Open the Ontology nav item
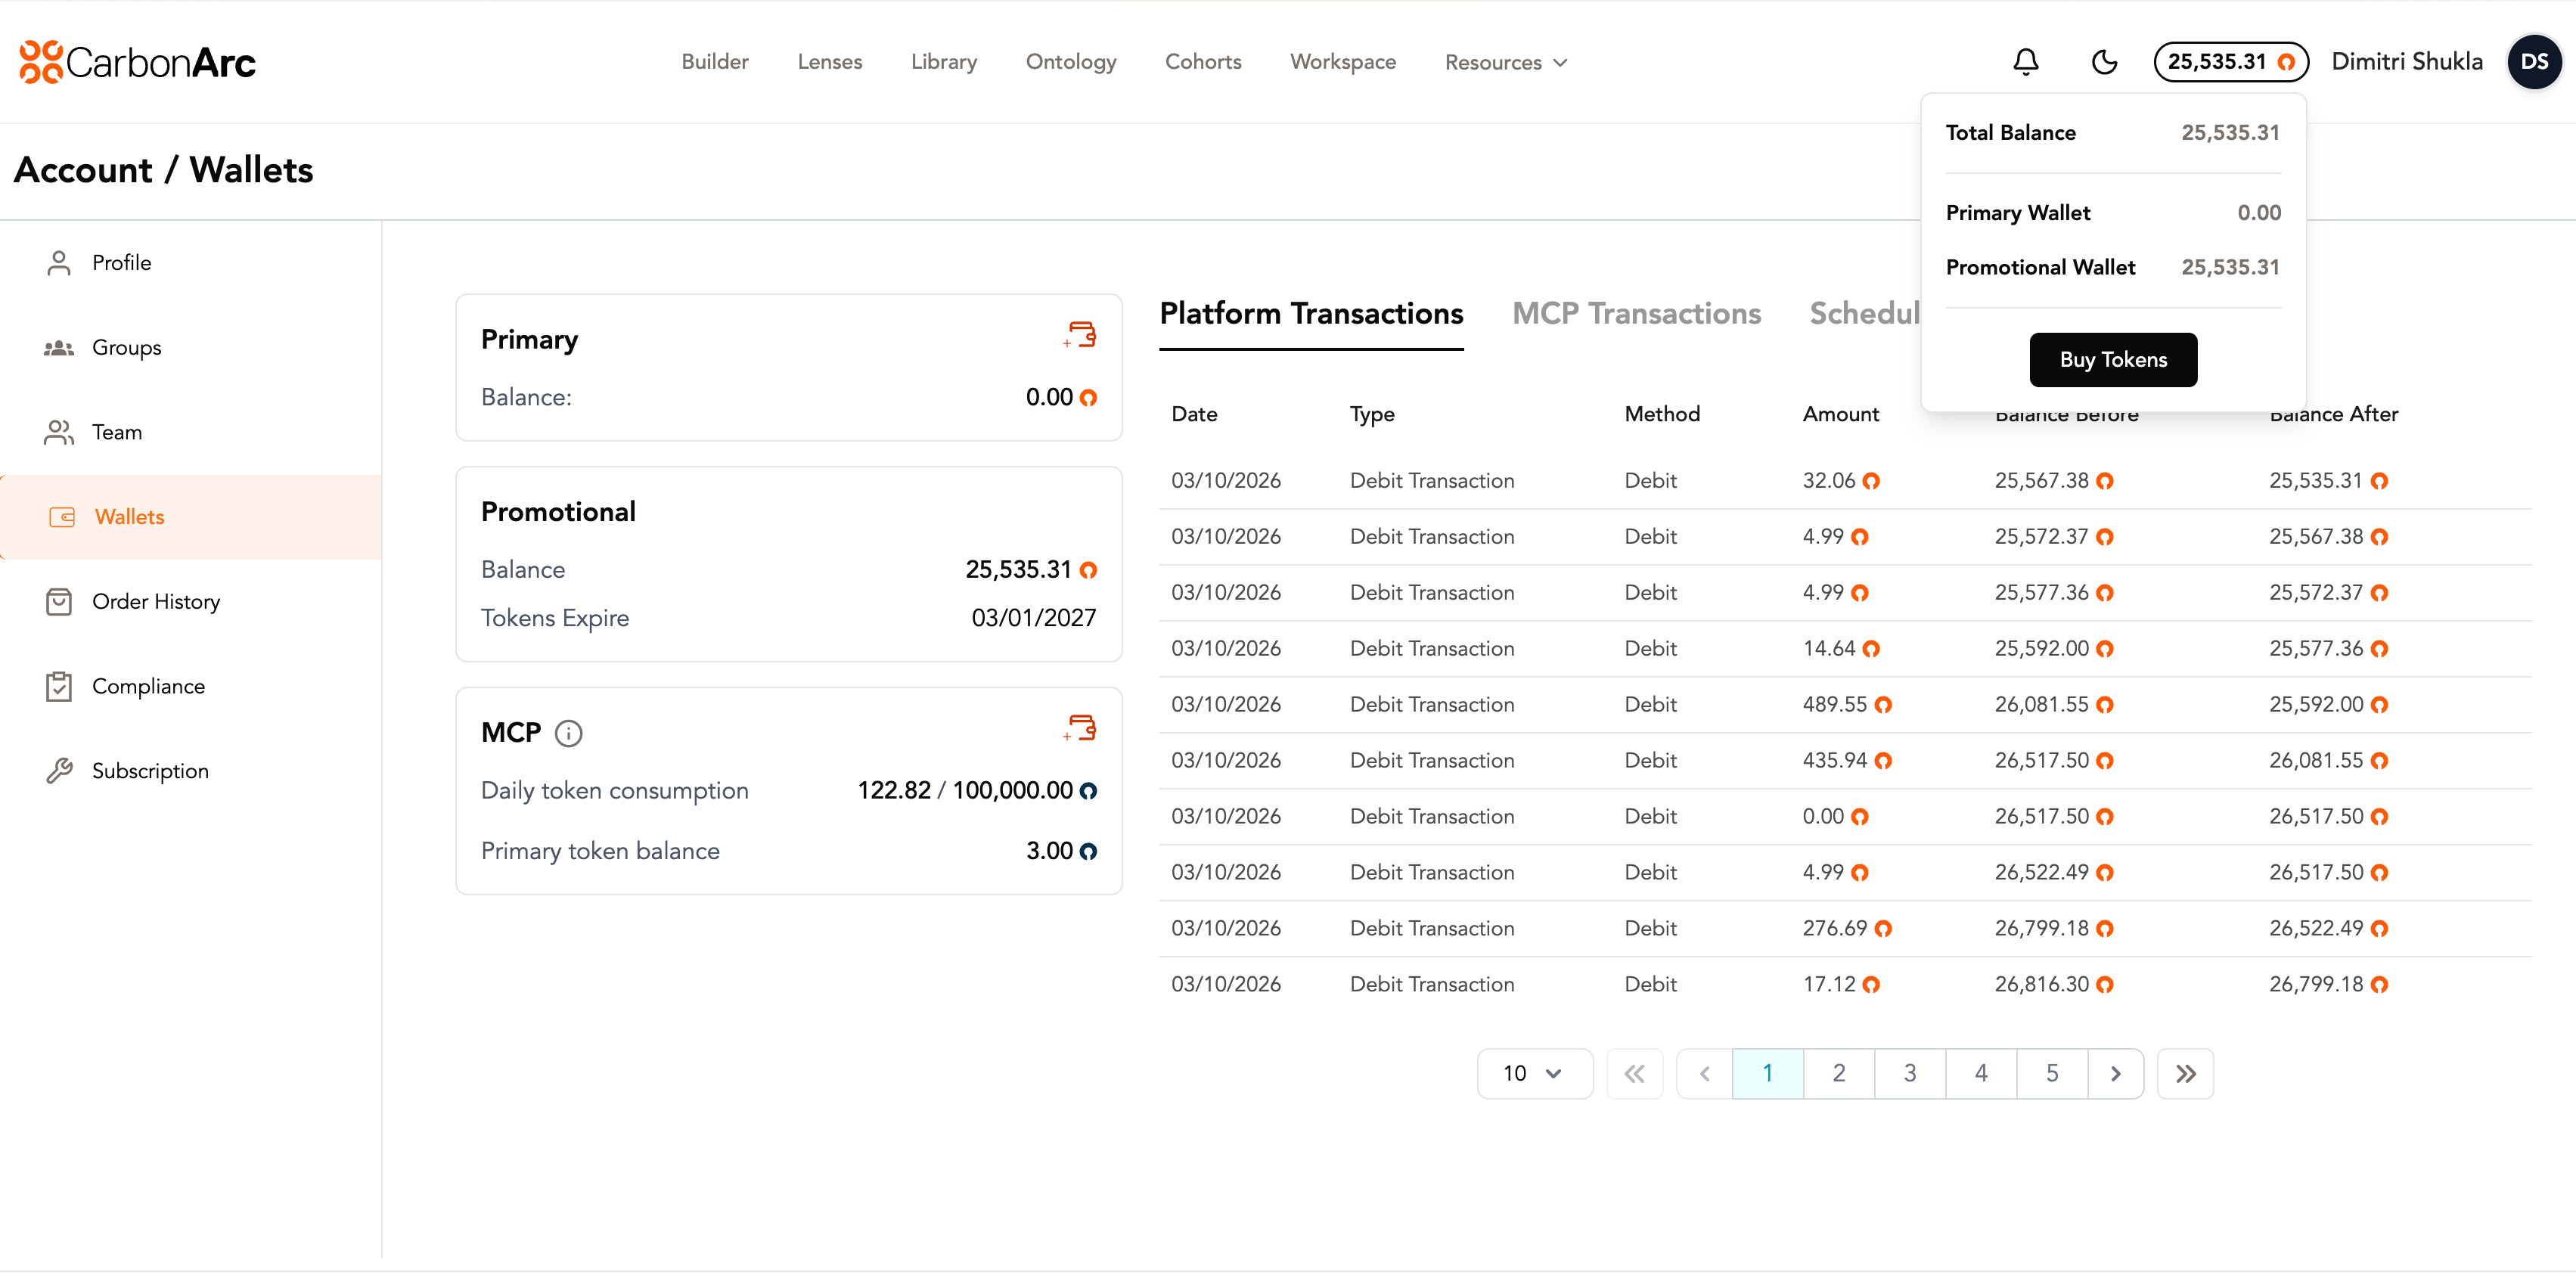This screenshot has width=2576, height=1275. pyautogui.click(x=1070, y=62)
